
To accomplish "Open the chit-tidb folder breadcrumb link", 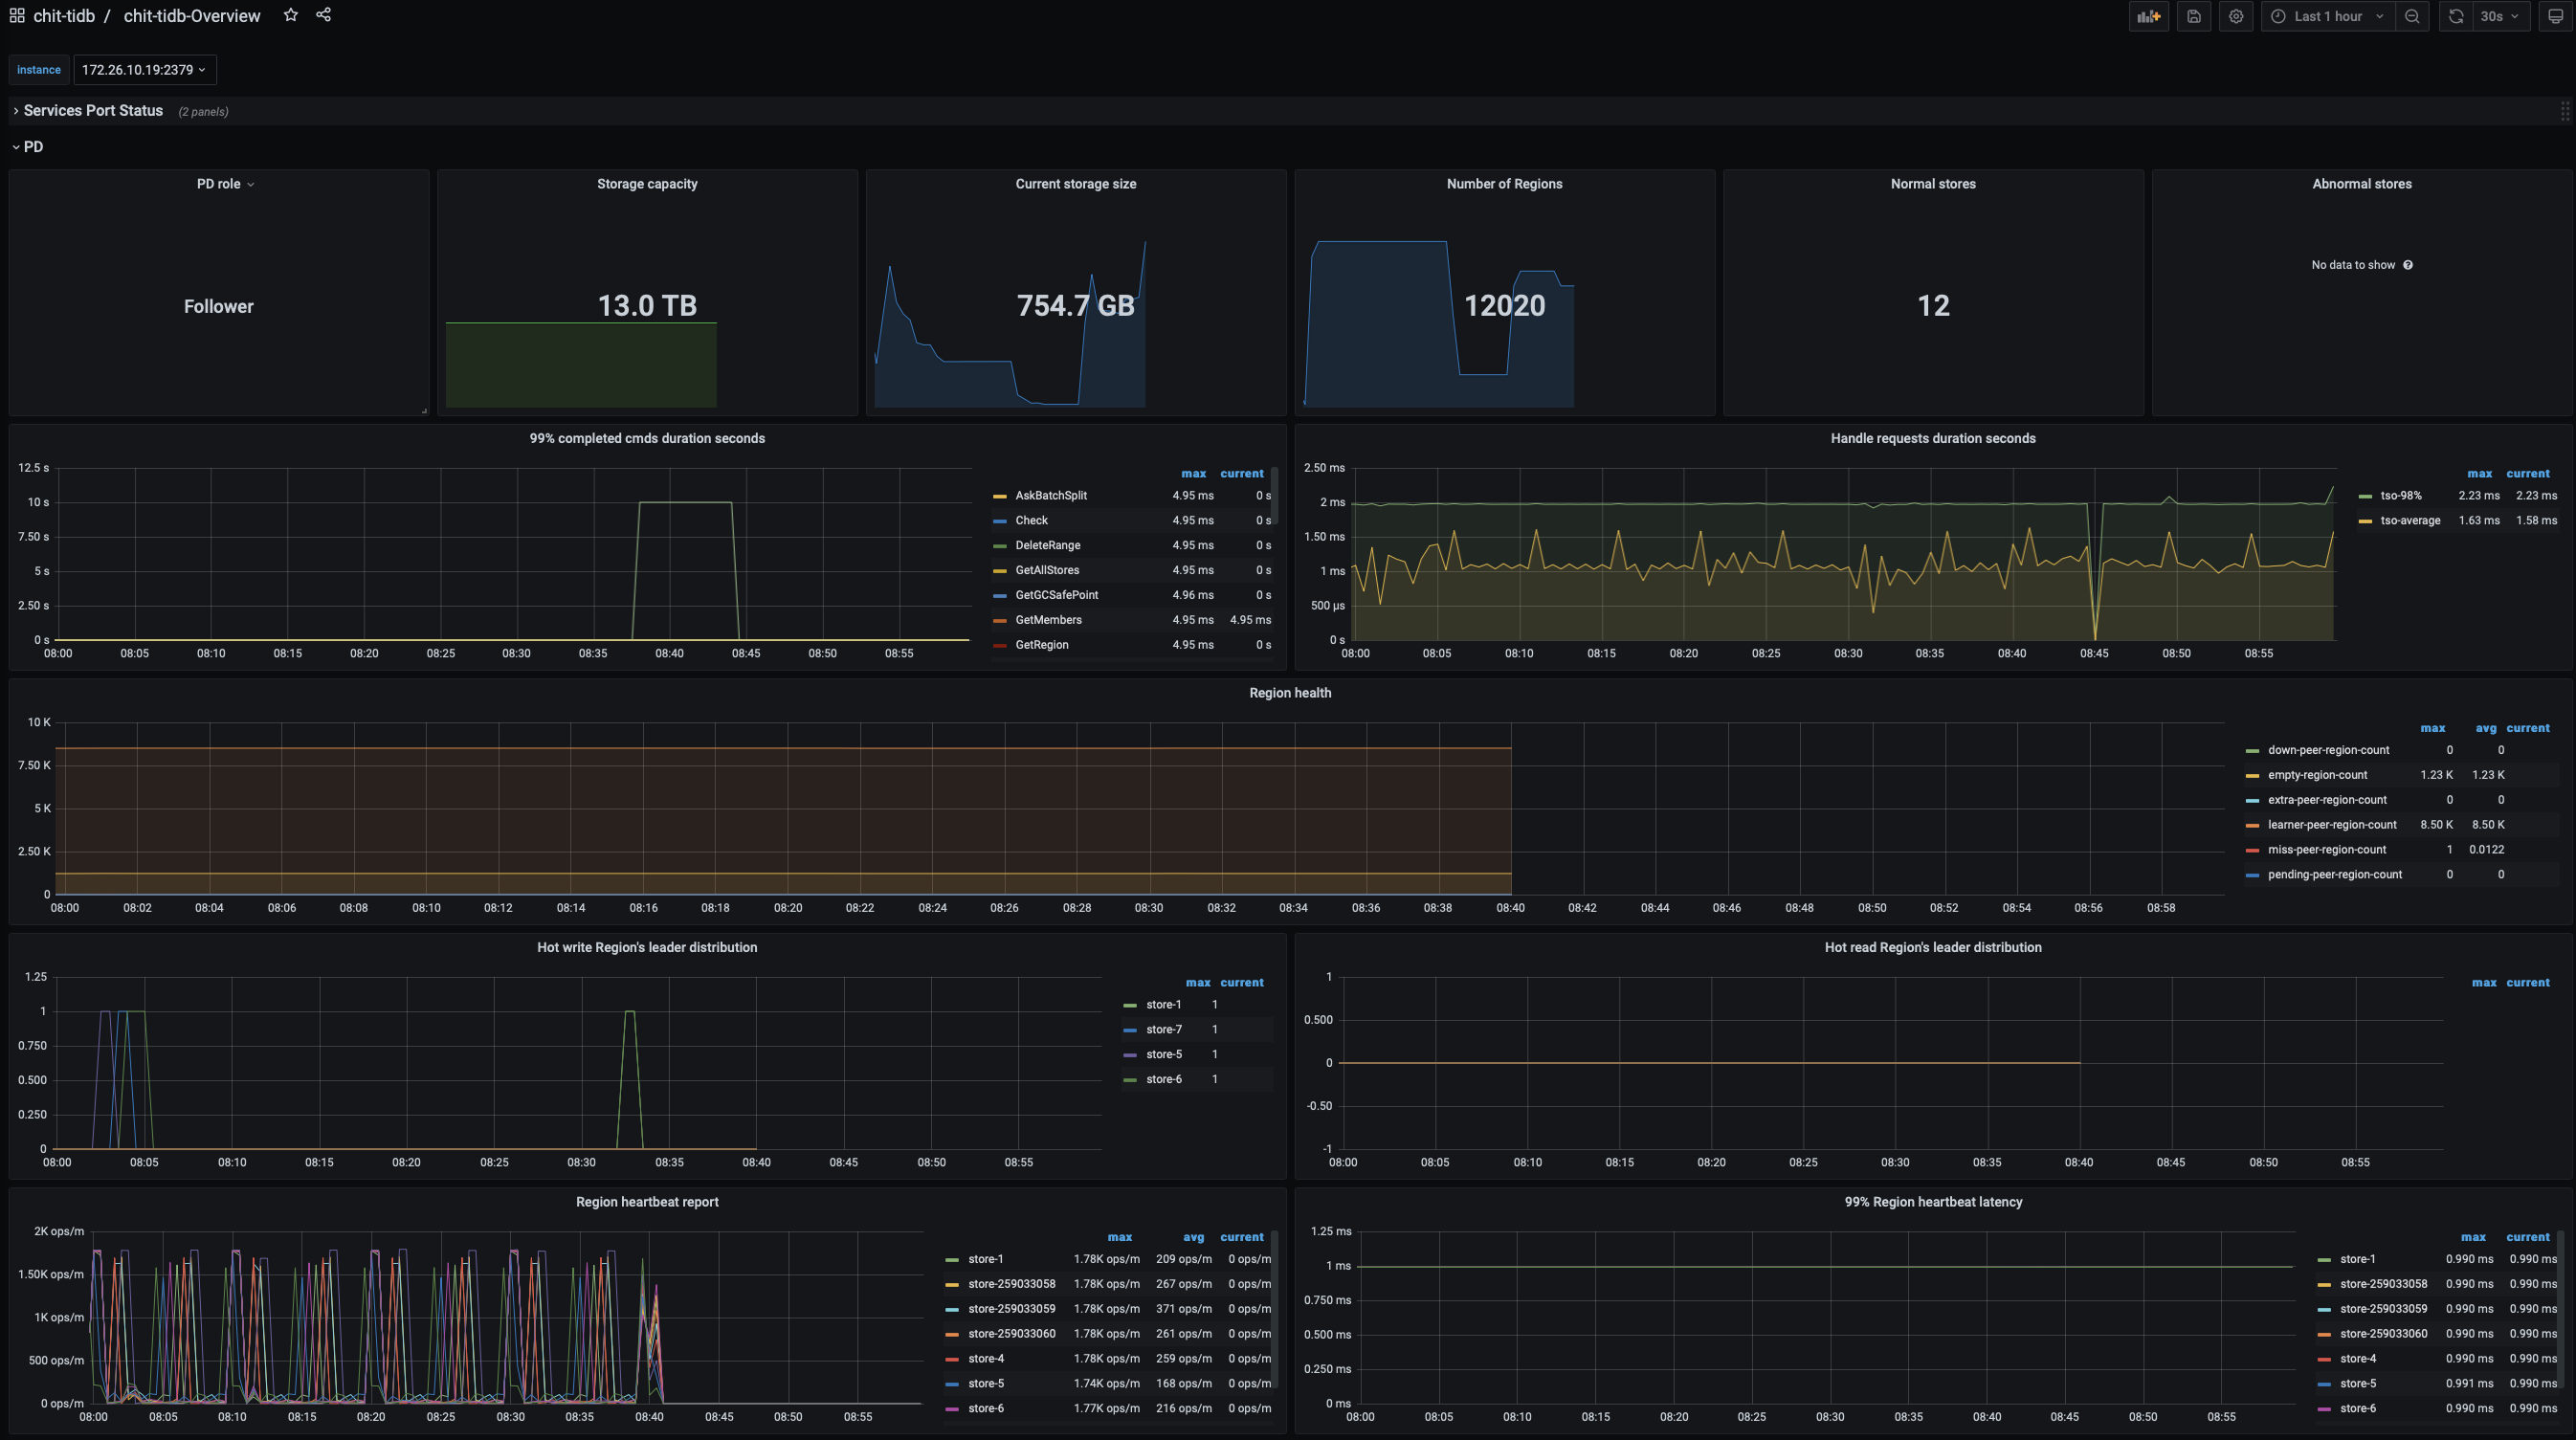I will pos(63,16).
